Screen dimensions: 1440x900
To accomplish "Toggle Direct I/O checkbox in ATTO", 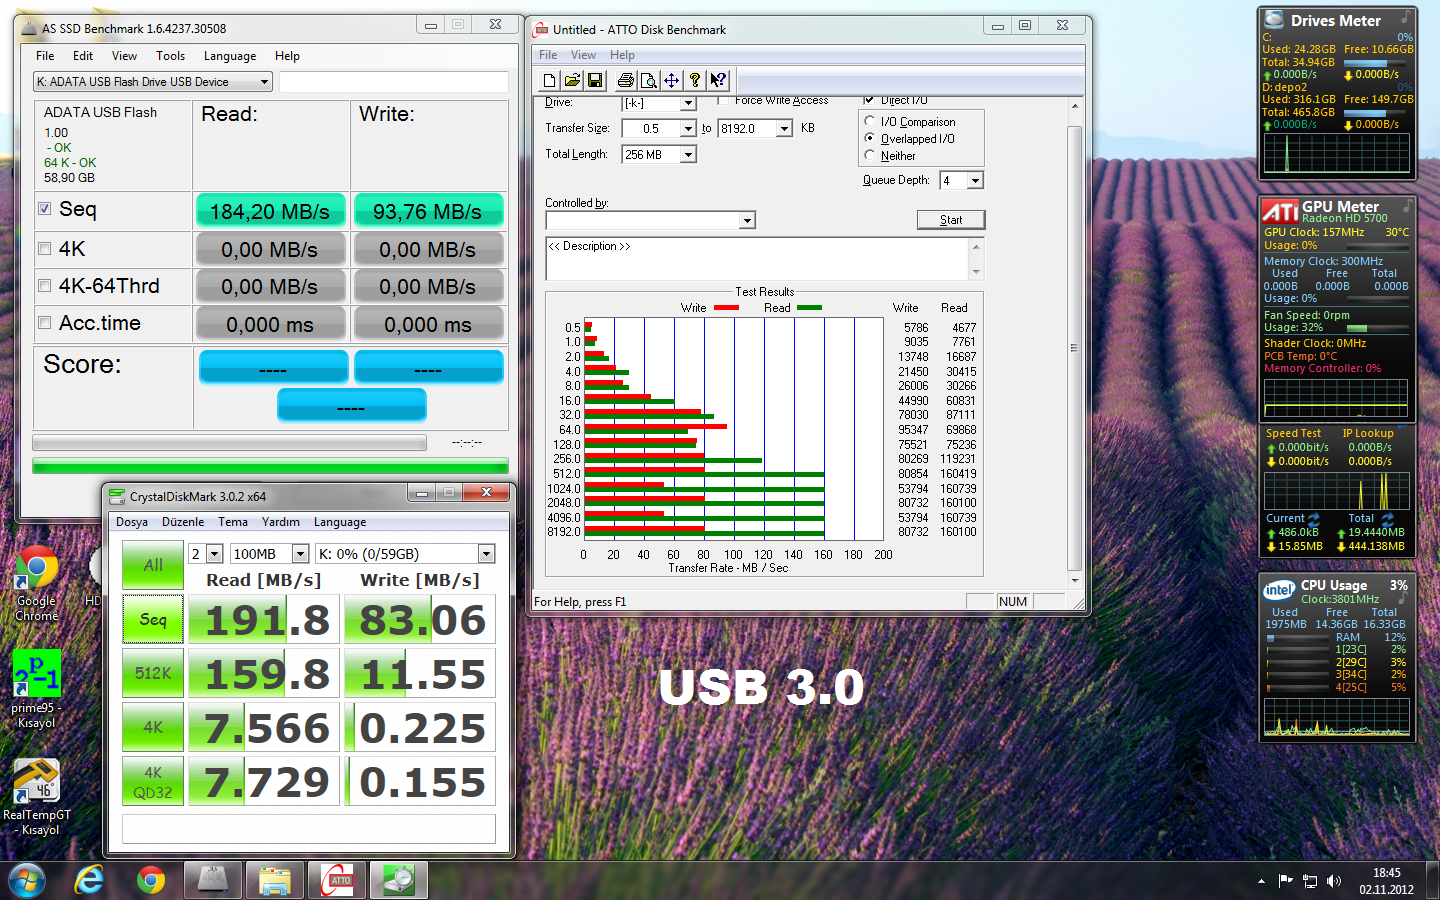I will click(x=869, y=100).
